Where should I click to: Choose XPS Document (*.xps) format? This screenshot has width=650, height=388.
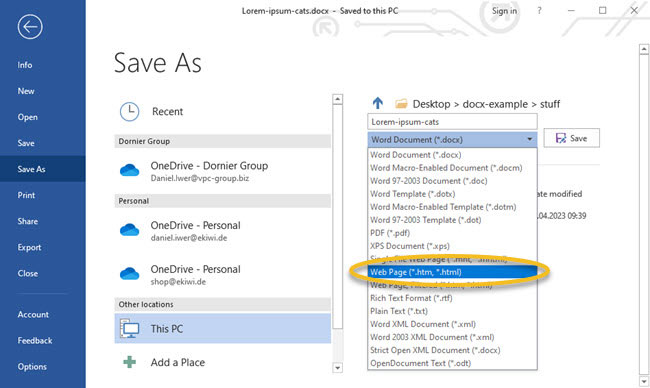(452, 246)
